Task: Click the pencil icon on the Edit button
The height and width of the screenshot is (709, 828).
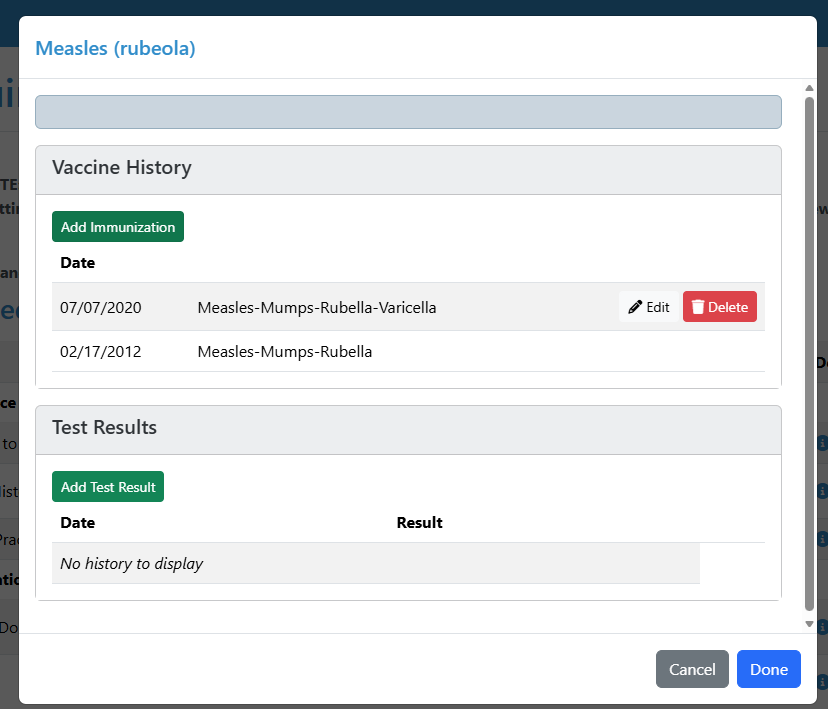Action: [635, 306]
